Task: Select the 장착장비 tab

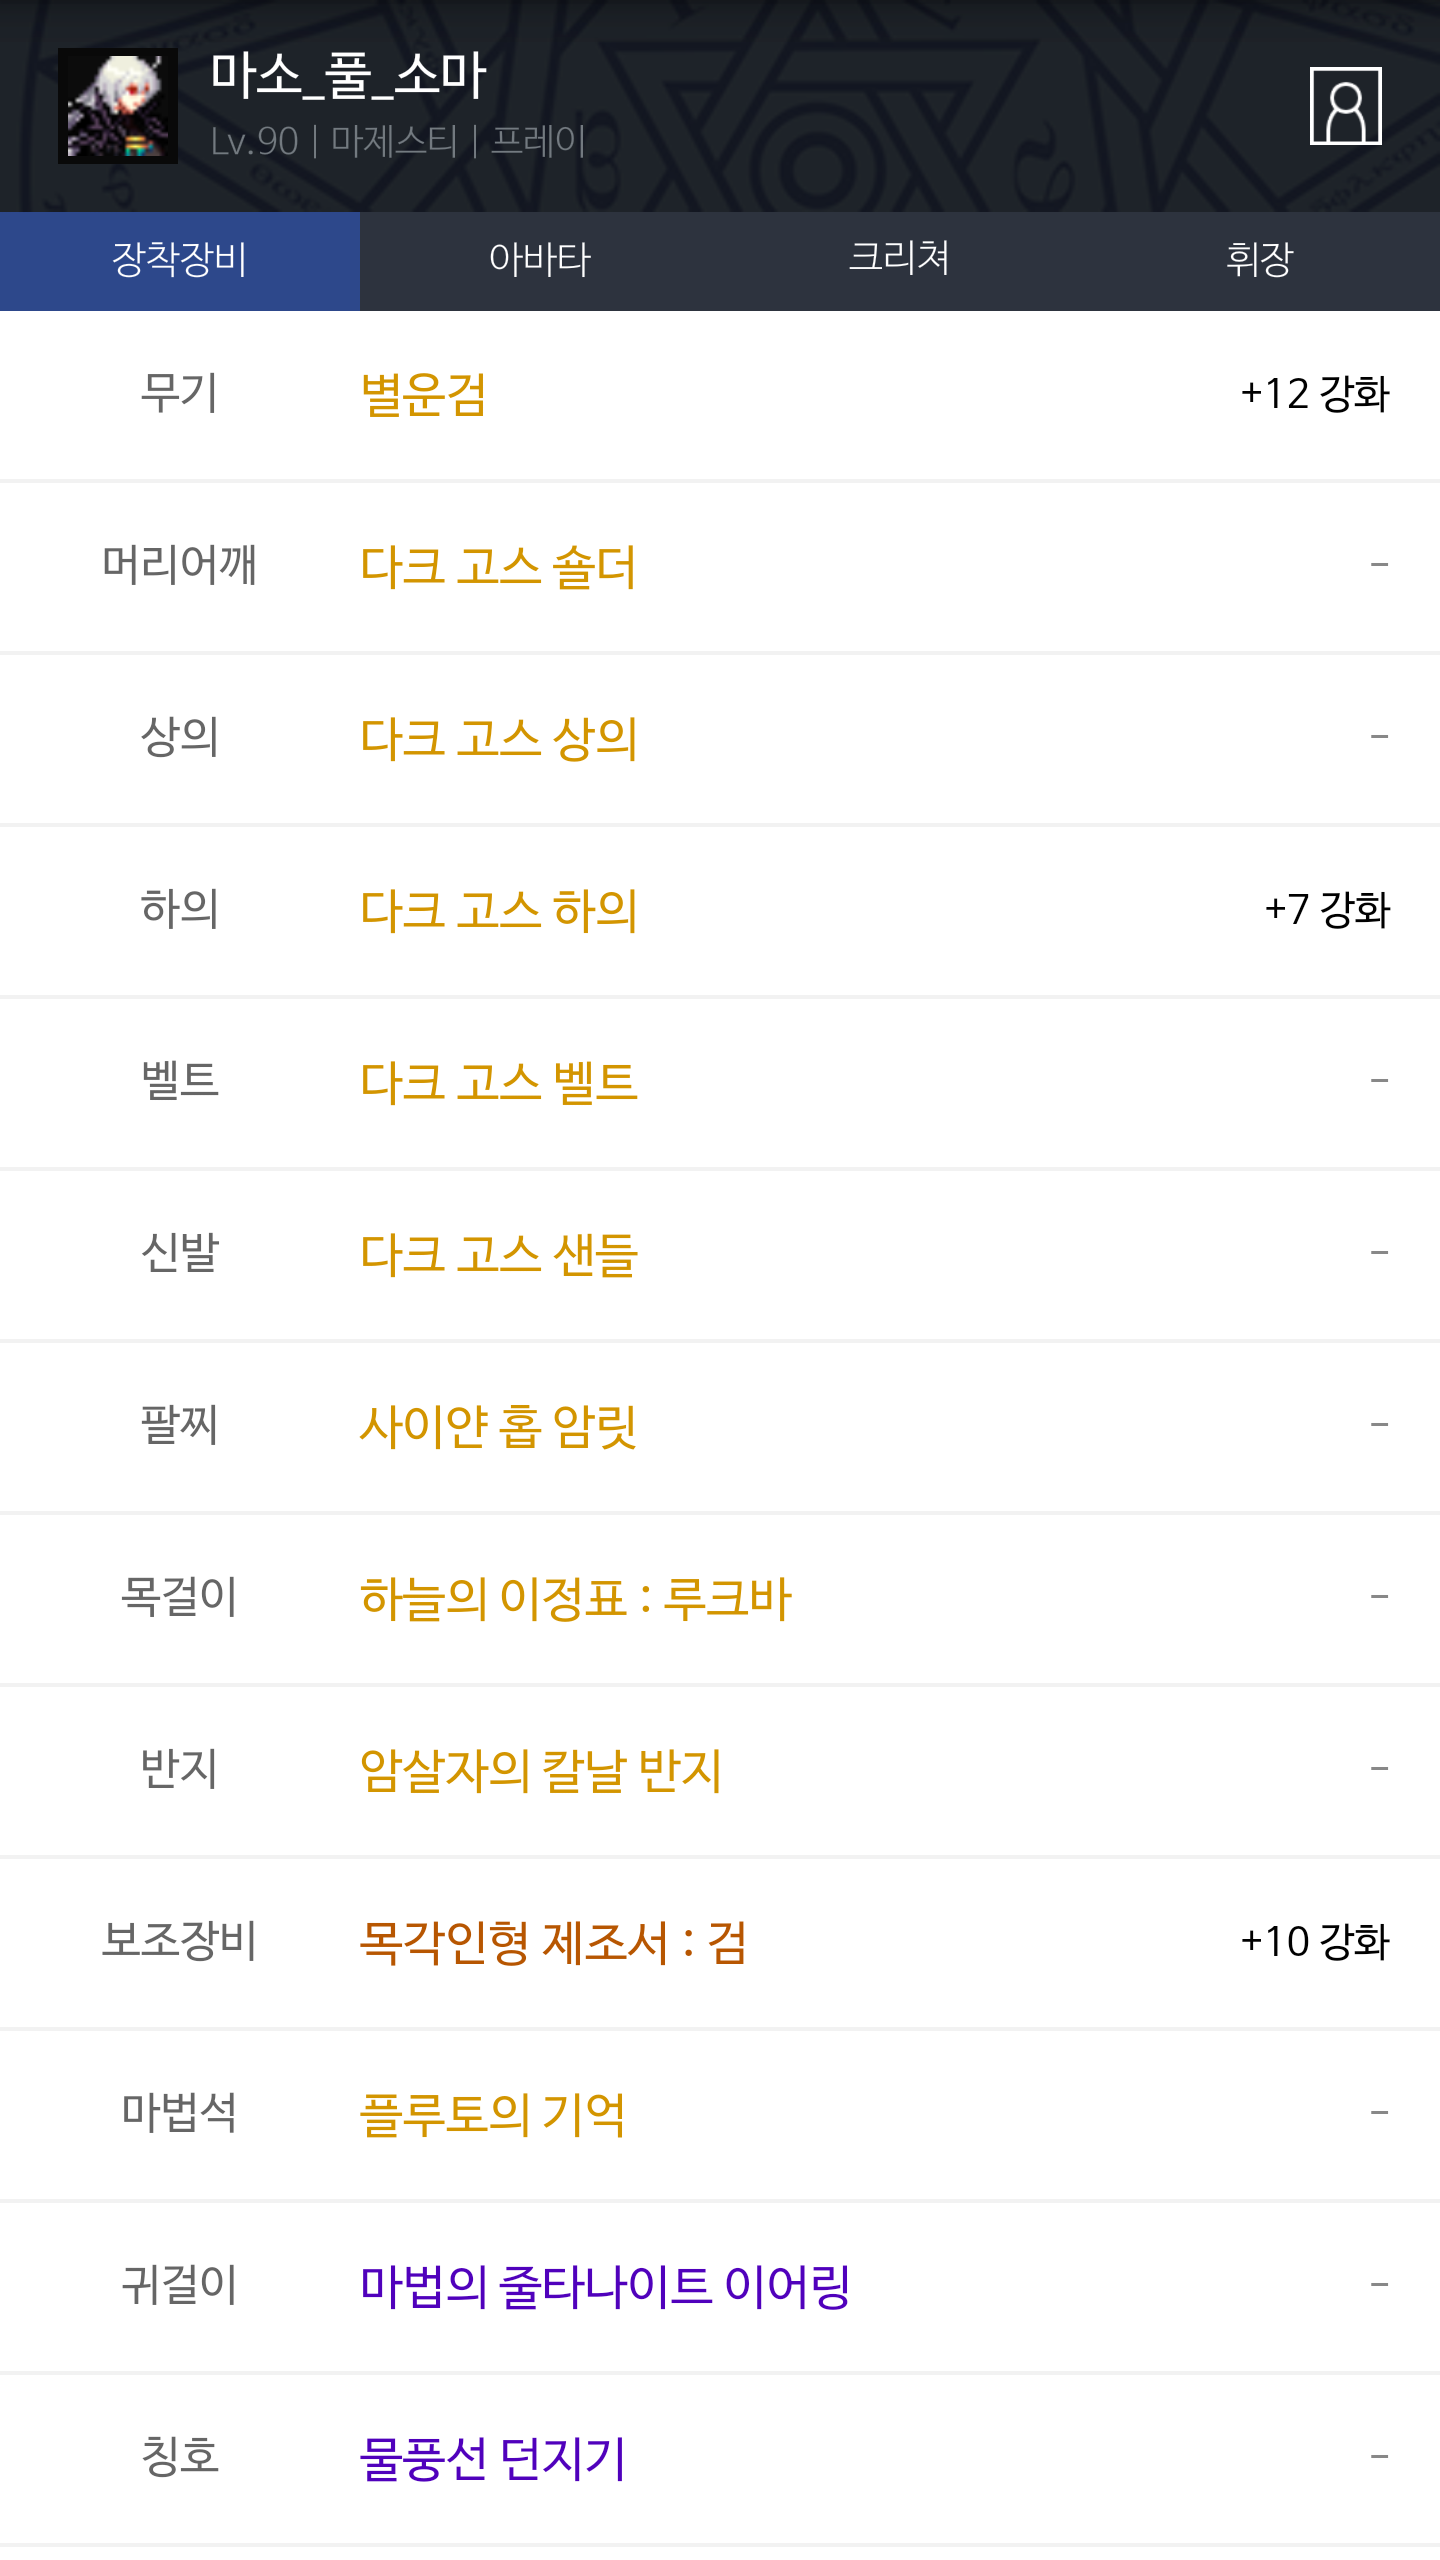Action: click(180, 260)
